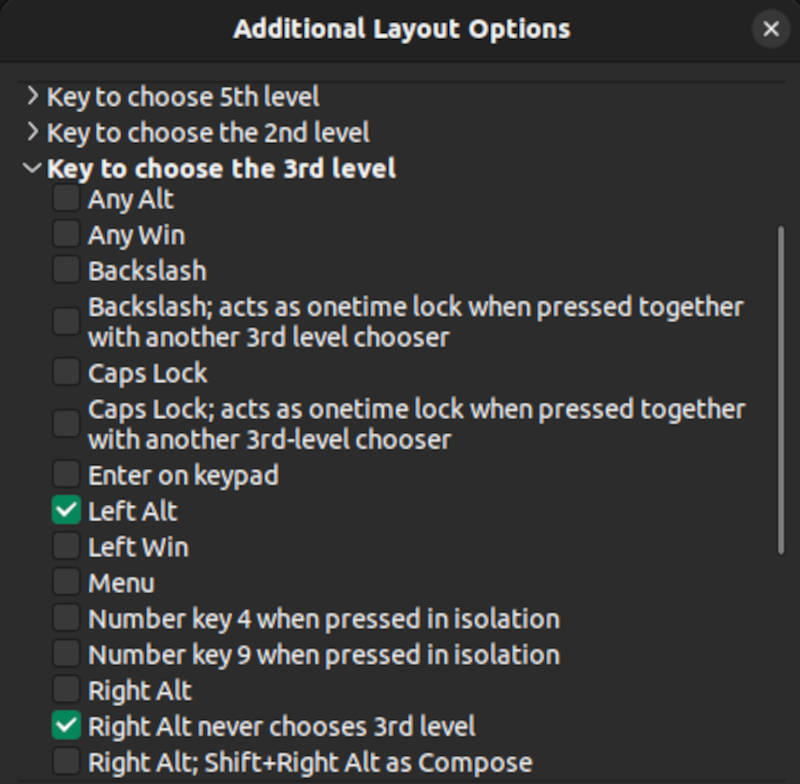Image resolution: width=800 pixels, height=784 pixels.
Task: Tick the plain 'Backslash' checkbox
Action: (x=66, y=270)
